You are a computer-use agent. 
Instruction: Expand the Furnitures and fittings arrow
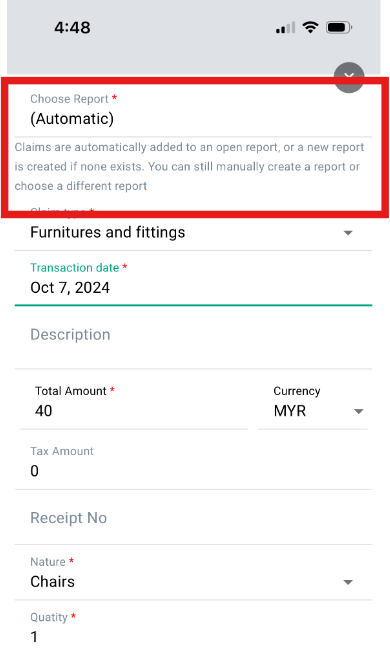tap(348, 233)
